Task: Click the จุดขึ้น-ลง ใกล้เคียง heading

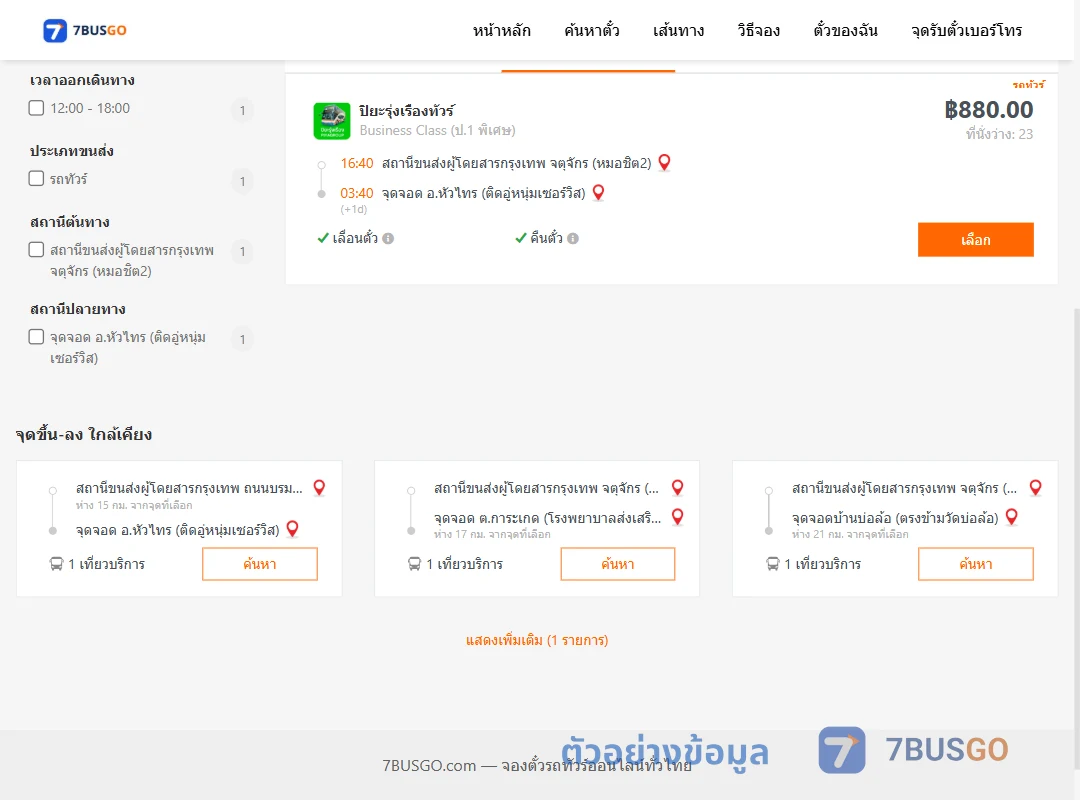Action: click(84, 435)
